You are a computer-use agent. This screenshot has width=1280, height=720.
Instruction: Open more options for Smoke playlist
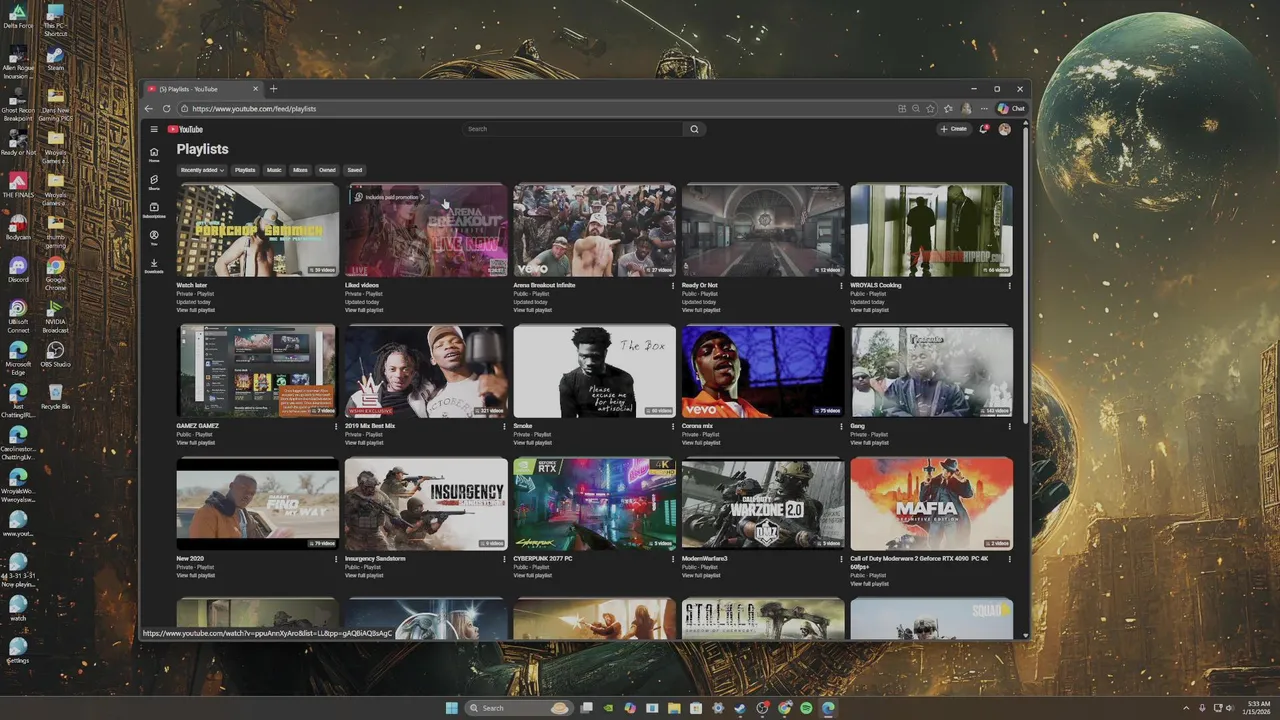(672, 426)
